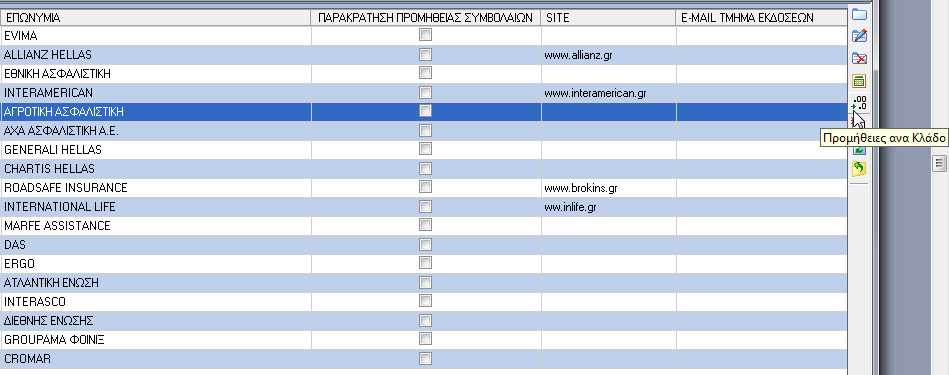This screenshot has width=949, height=375.
Task: Select the ΑΤΛΑΝΤΙΚΗ ΕΝΩΣΗ row name
Action: pos(51,282)
